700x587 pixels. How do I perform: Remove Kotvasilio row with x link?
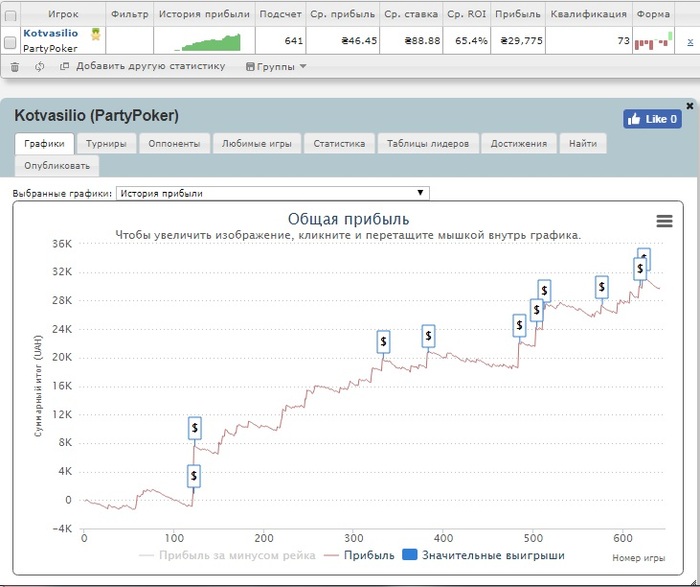(690, 42)
